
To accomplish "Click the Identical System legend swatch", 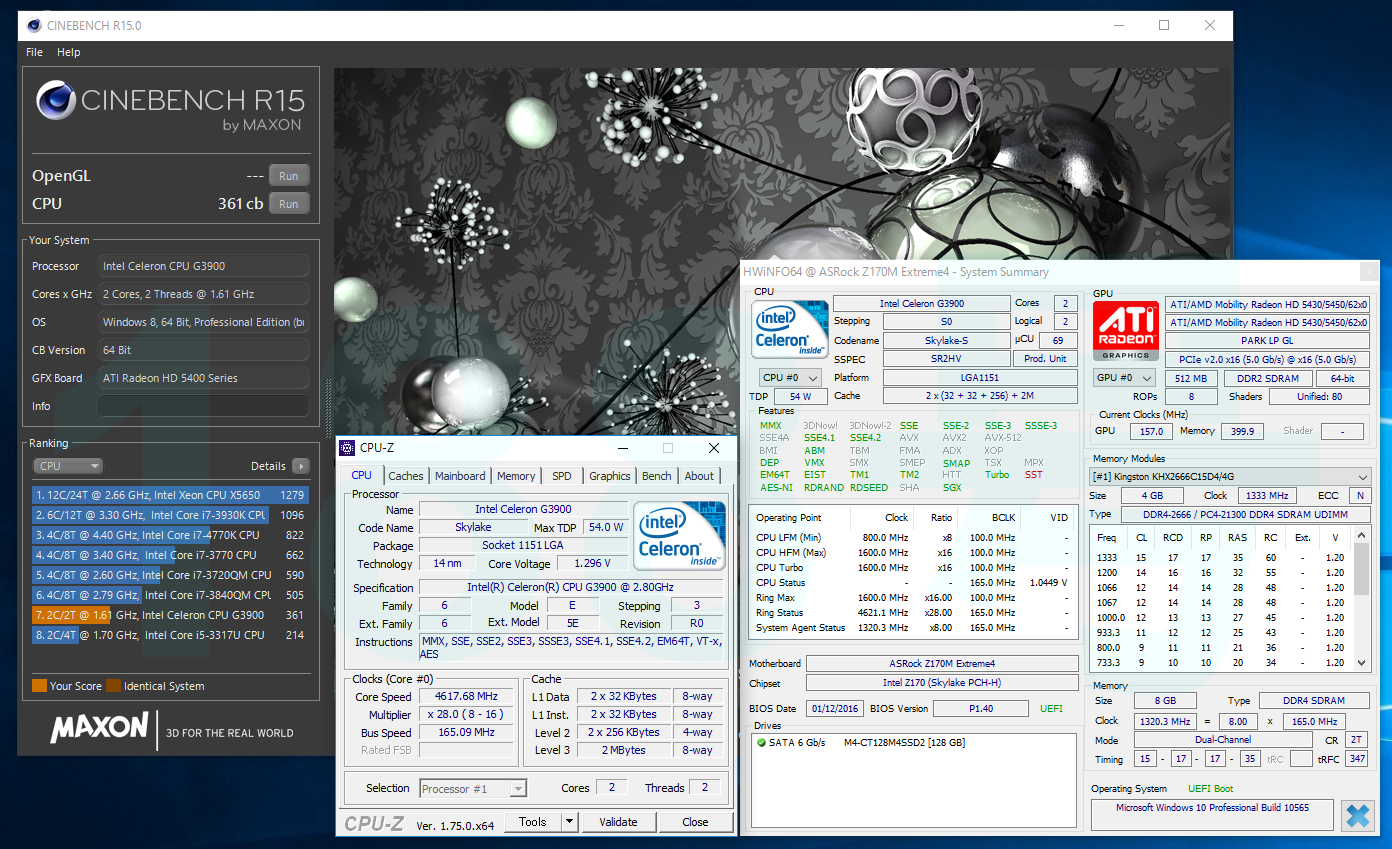I will coord(114,686).
